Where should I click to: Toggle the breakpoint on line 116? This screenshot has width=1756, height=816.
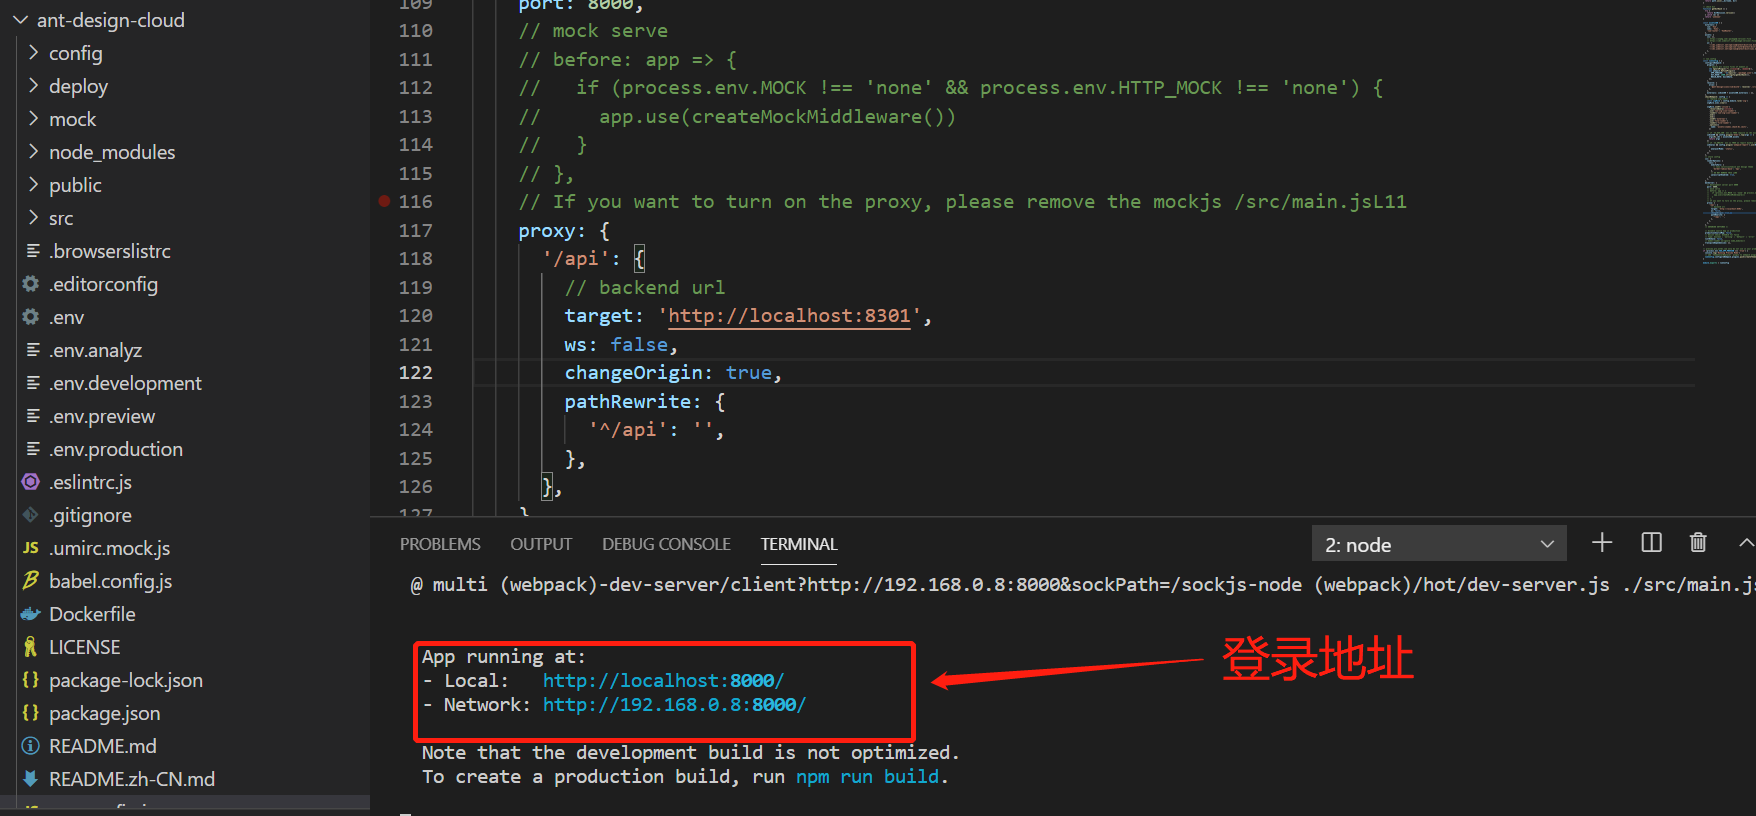point(384,201)
